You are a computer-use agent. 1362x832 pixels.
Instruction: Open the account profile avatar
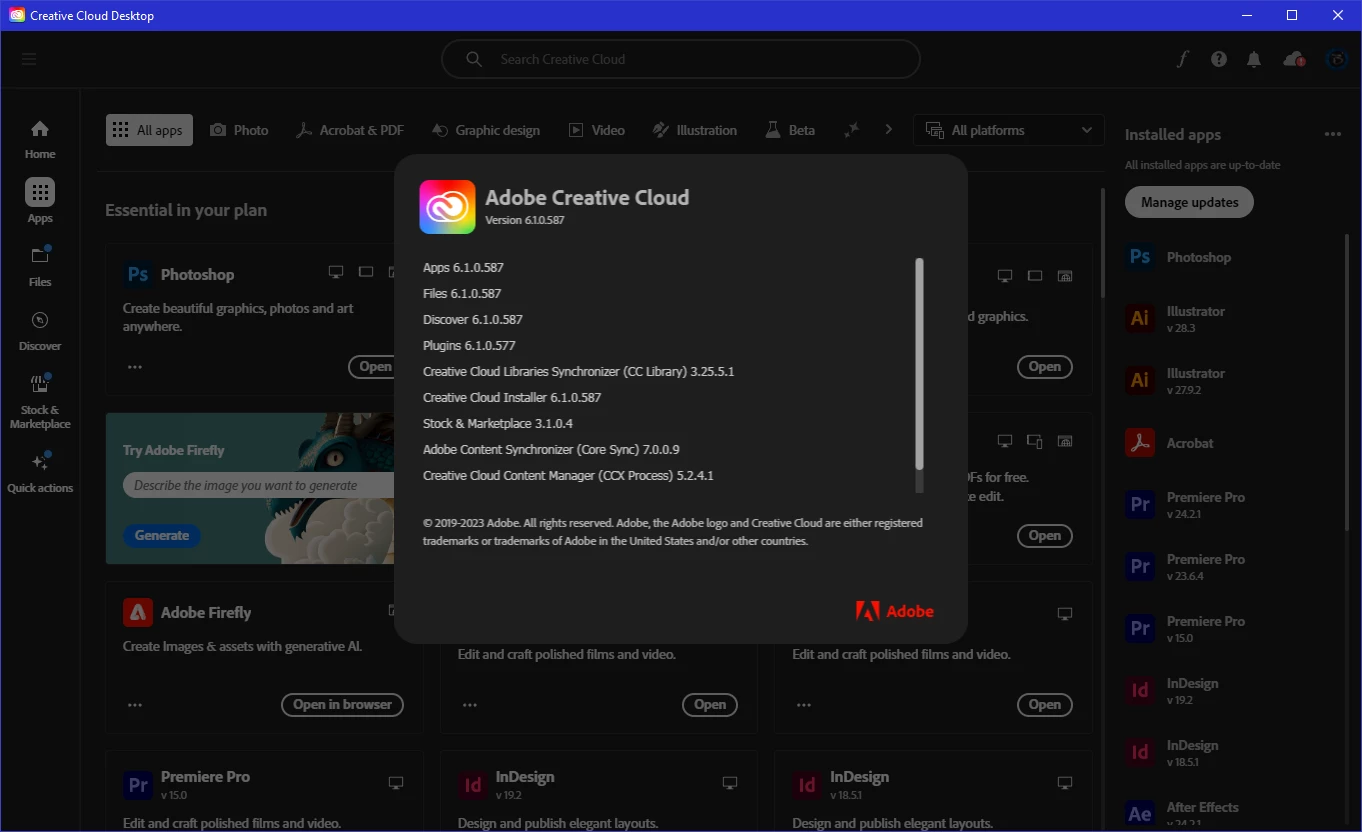pyautogui.click(x=1337, y=59)
